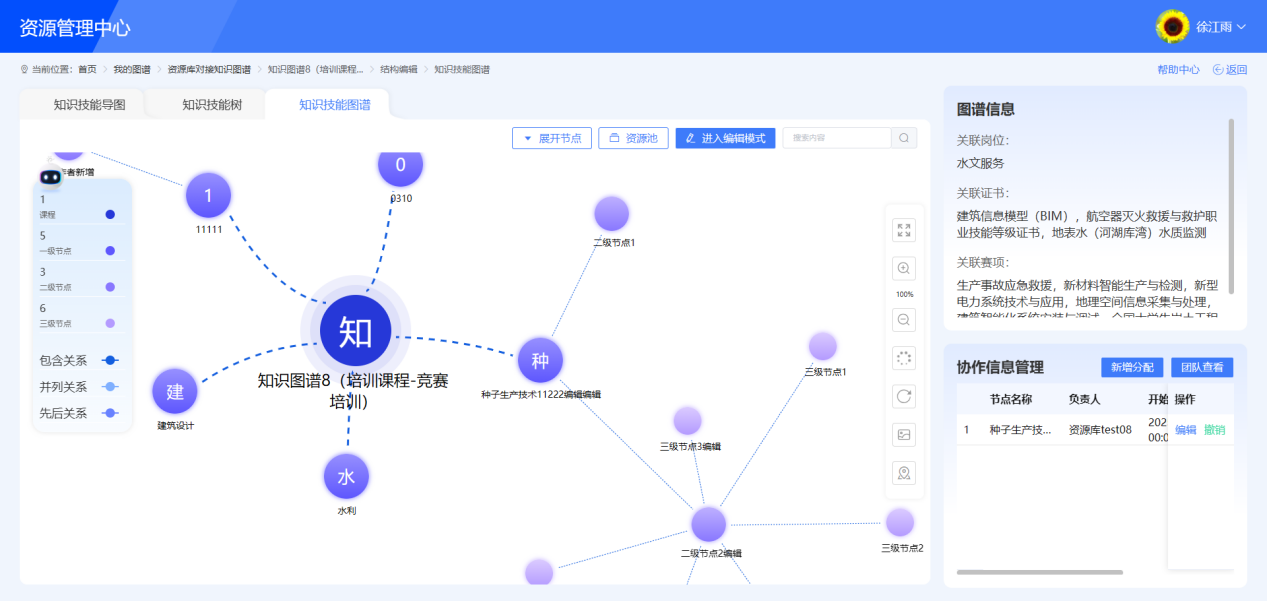
Task: Click the 三级节点 legend color dot
Action: pos(110,323)
